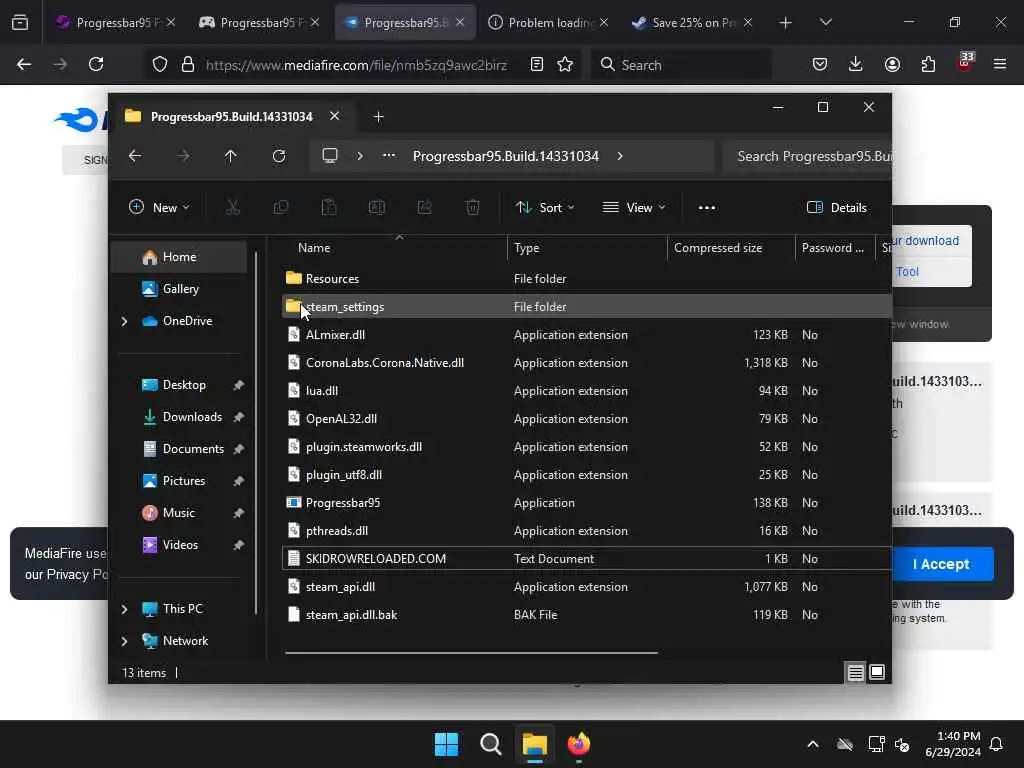Click the Copy icon in Explorer toolbar
The width and height of the screenshot is (1024, 768).
coord(281,208)
